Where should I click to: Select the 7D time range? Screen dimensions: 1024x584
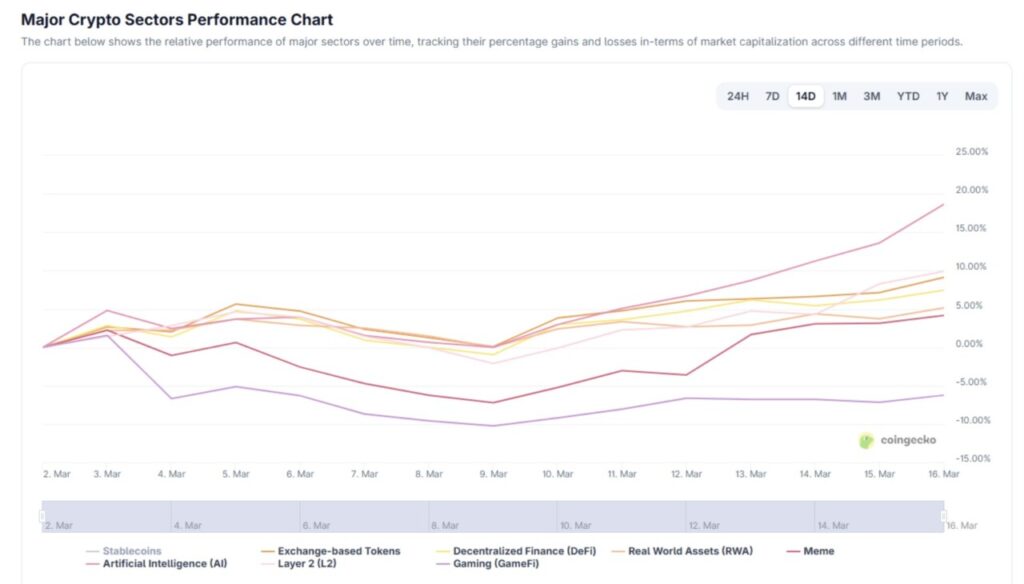(772, 96)
